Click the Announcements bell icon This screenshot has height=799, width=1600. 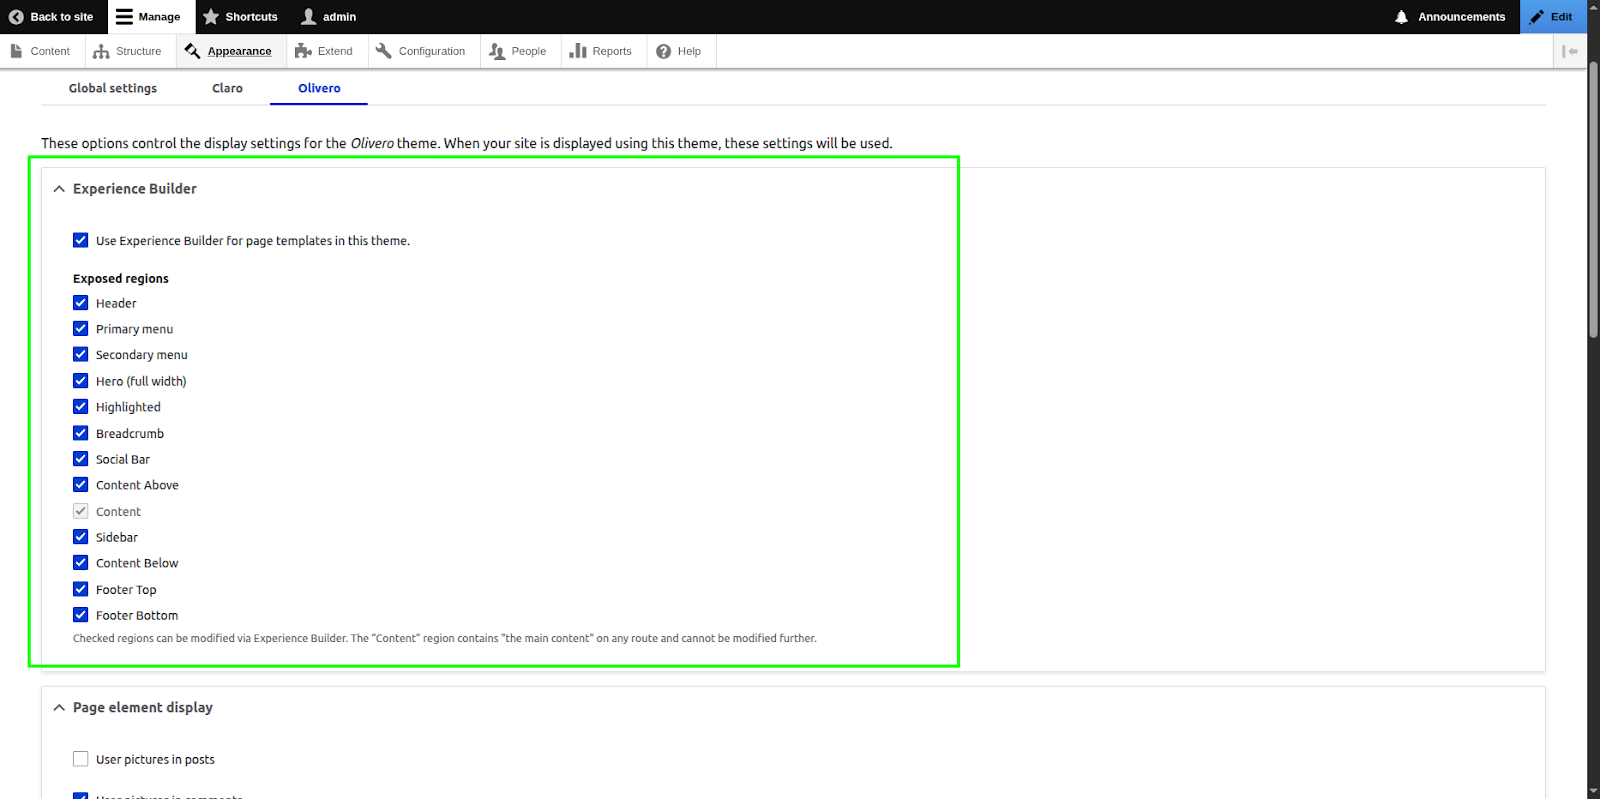[x=1402, y=17]
